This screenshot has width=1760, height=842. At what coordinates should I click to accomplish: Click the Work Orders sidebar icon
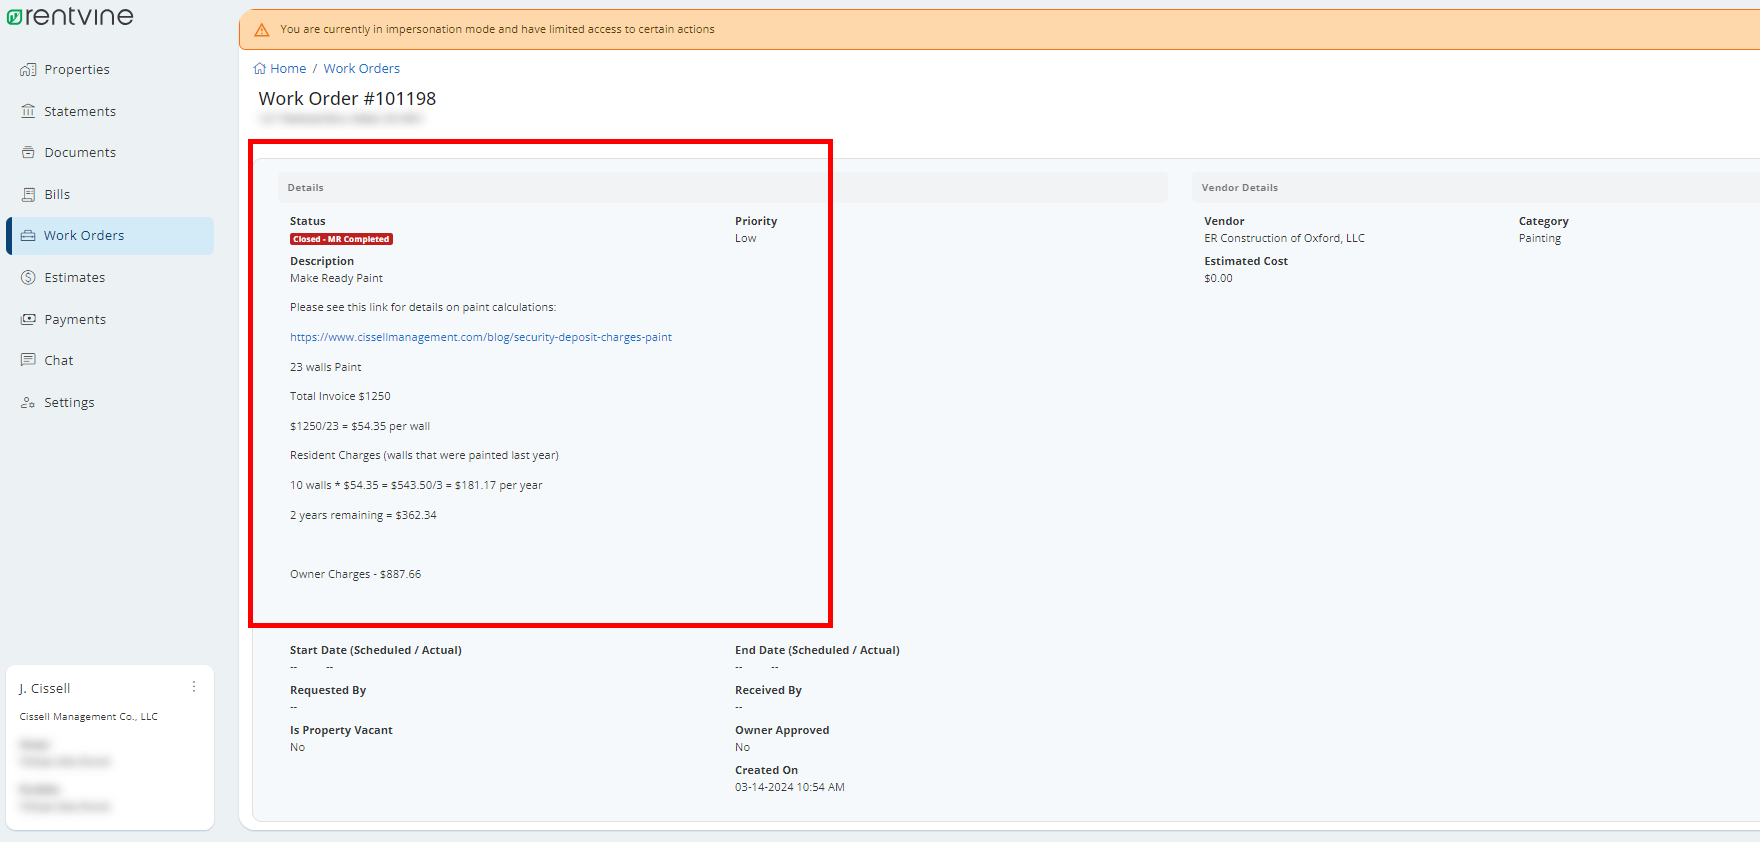click(x=28, y=236)
